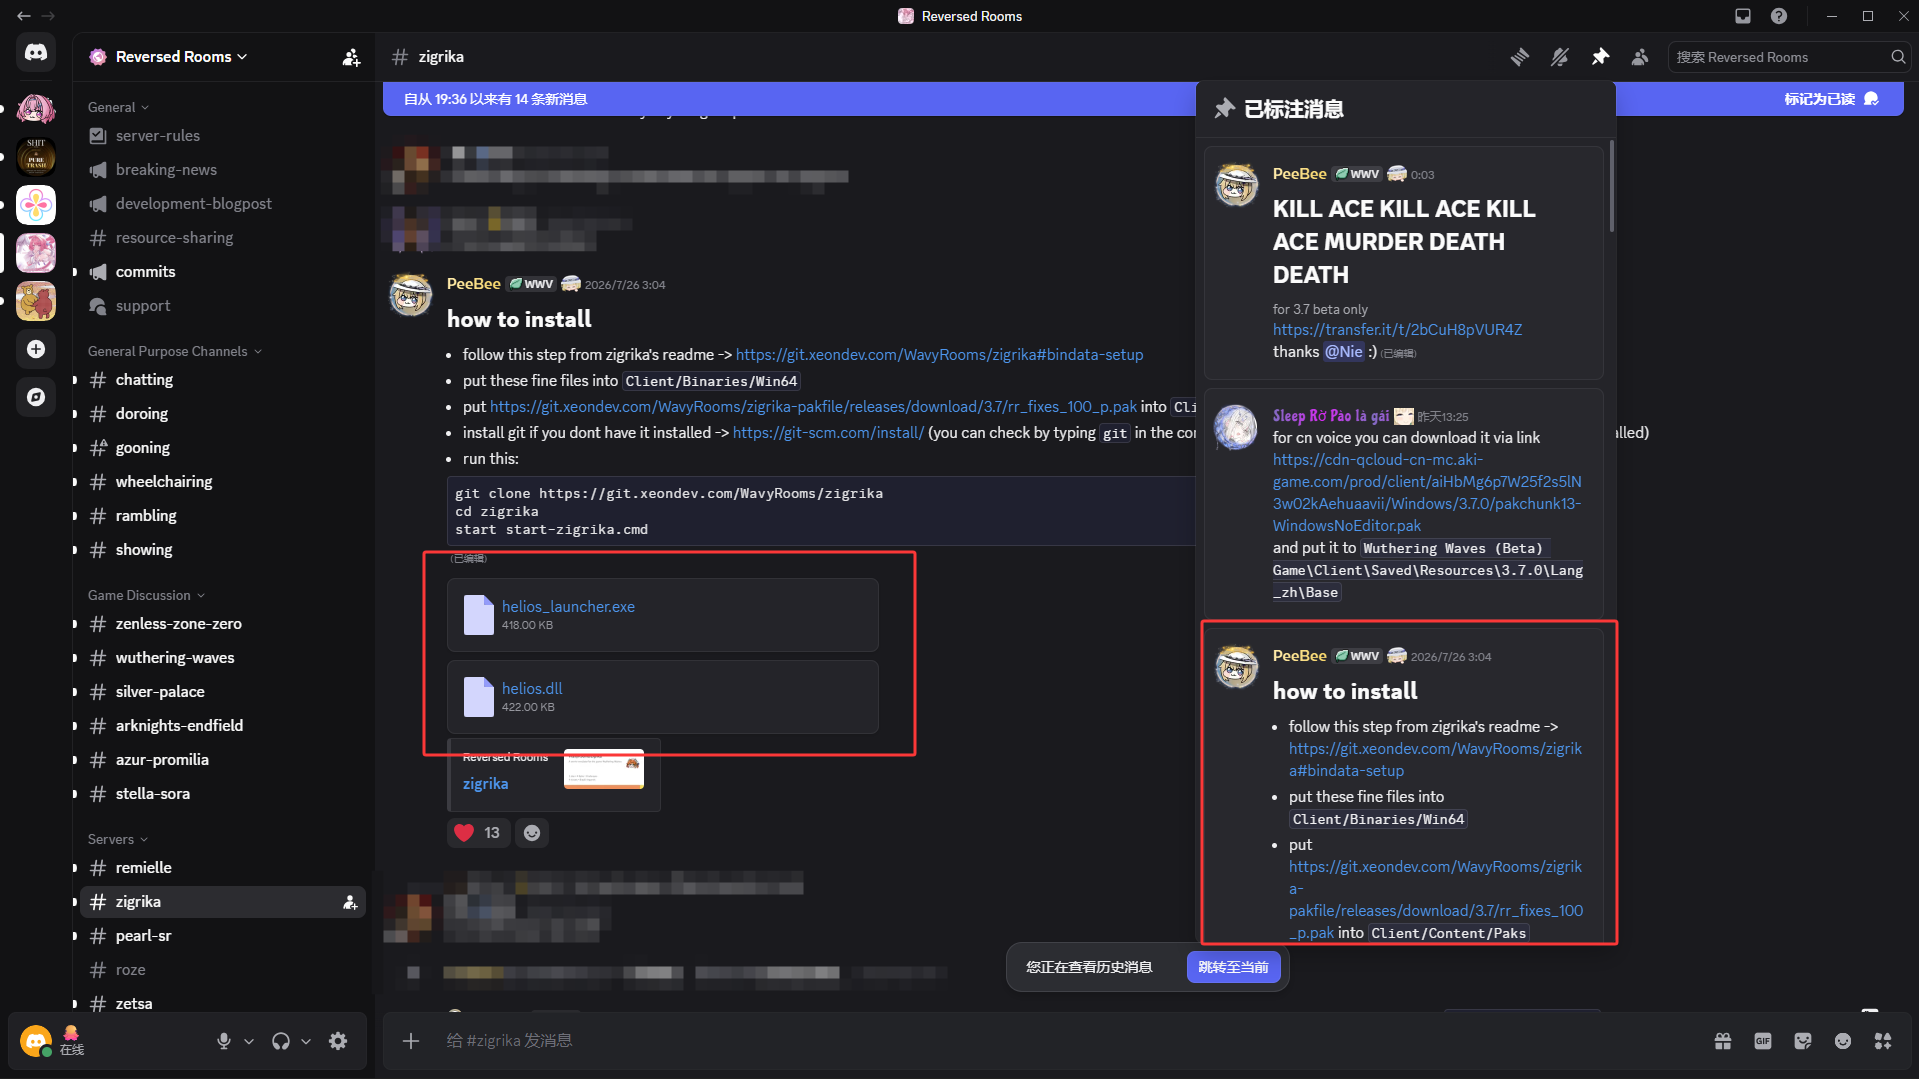The width and height of the screenshot is (1919, 1079).
Task: Create invite for zigrika channel
Action: click(350, 902)
